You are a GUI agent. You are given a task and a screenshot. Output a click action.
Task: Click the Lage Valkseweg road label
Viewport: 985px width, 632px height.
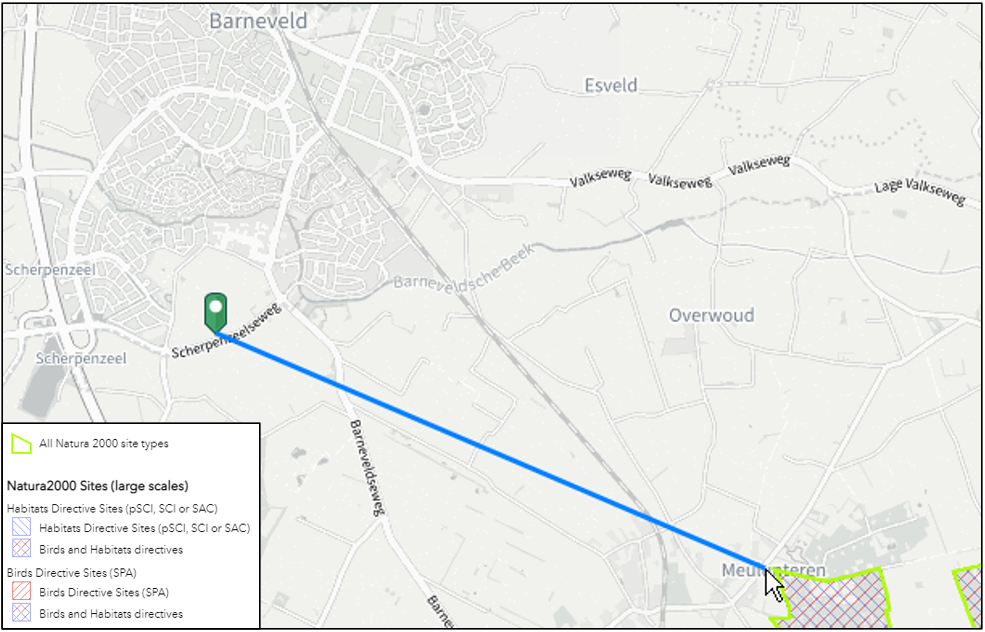[x=919, y=191]
